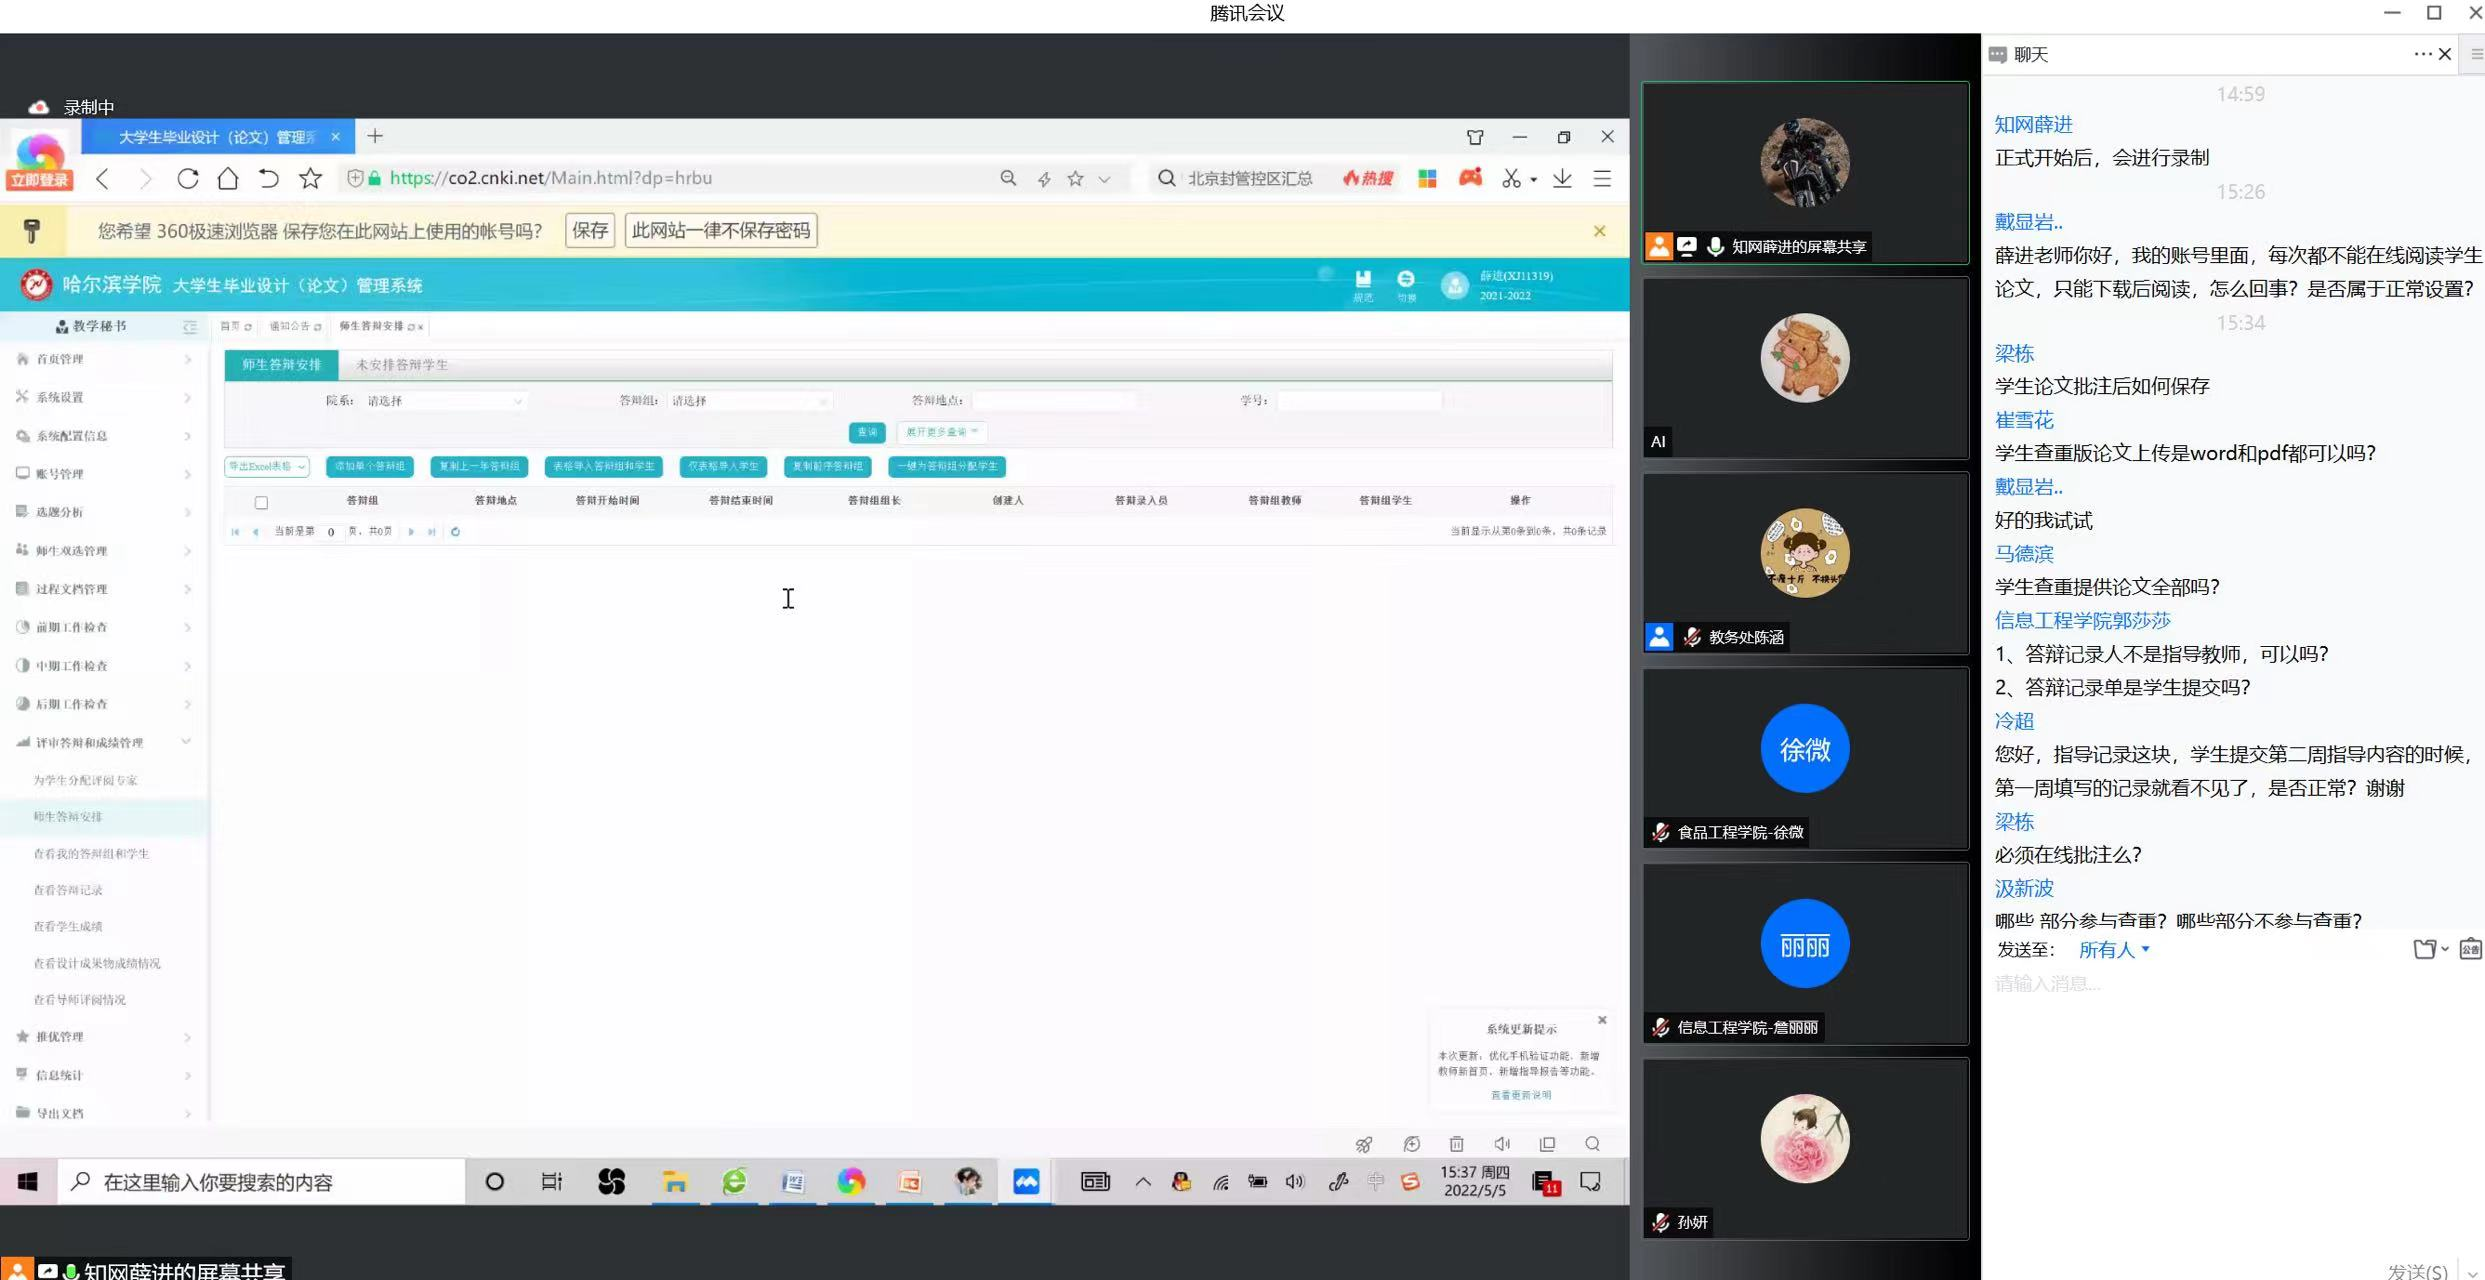Viewport: 2485px width, 1280px height.
Task: Select 查看答辩记录 in the sidebar
Action: [68, 890]
